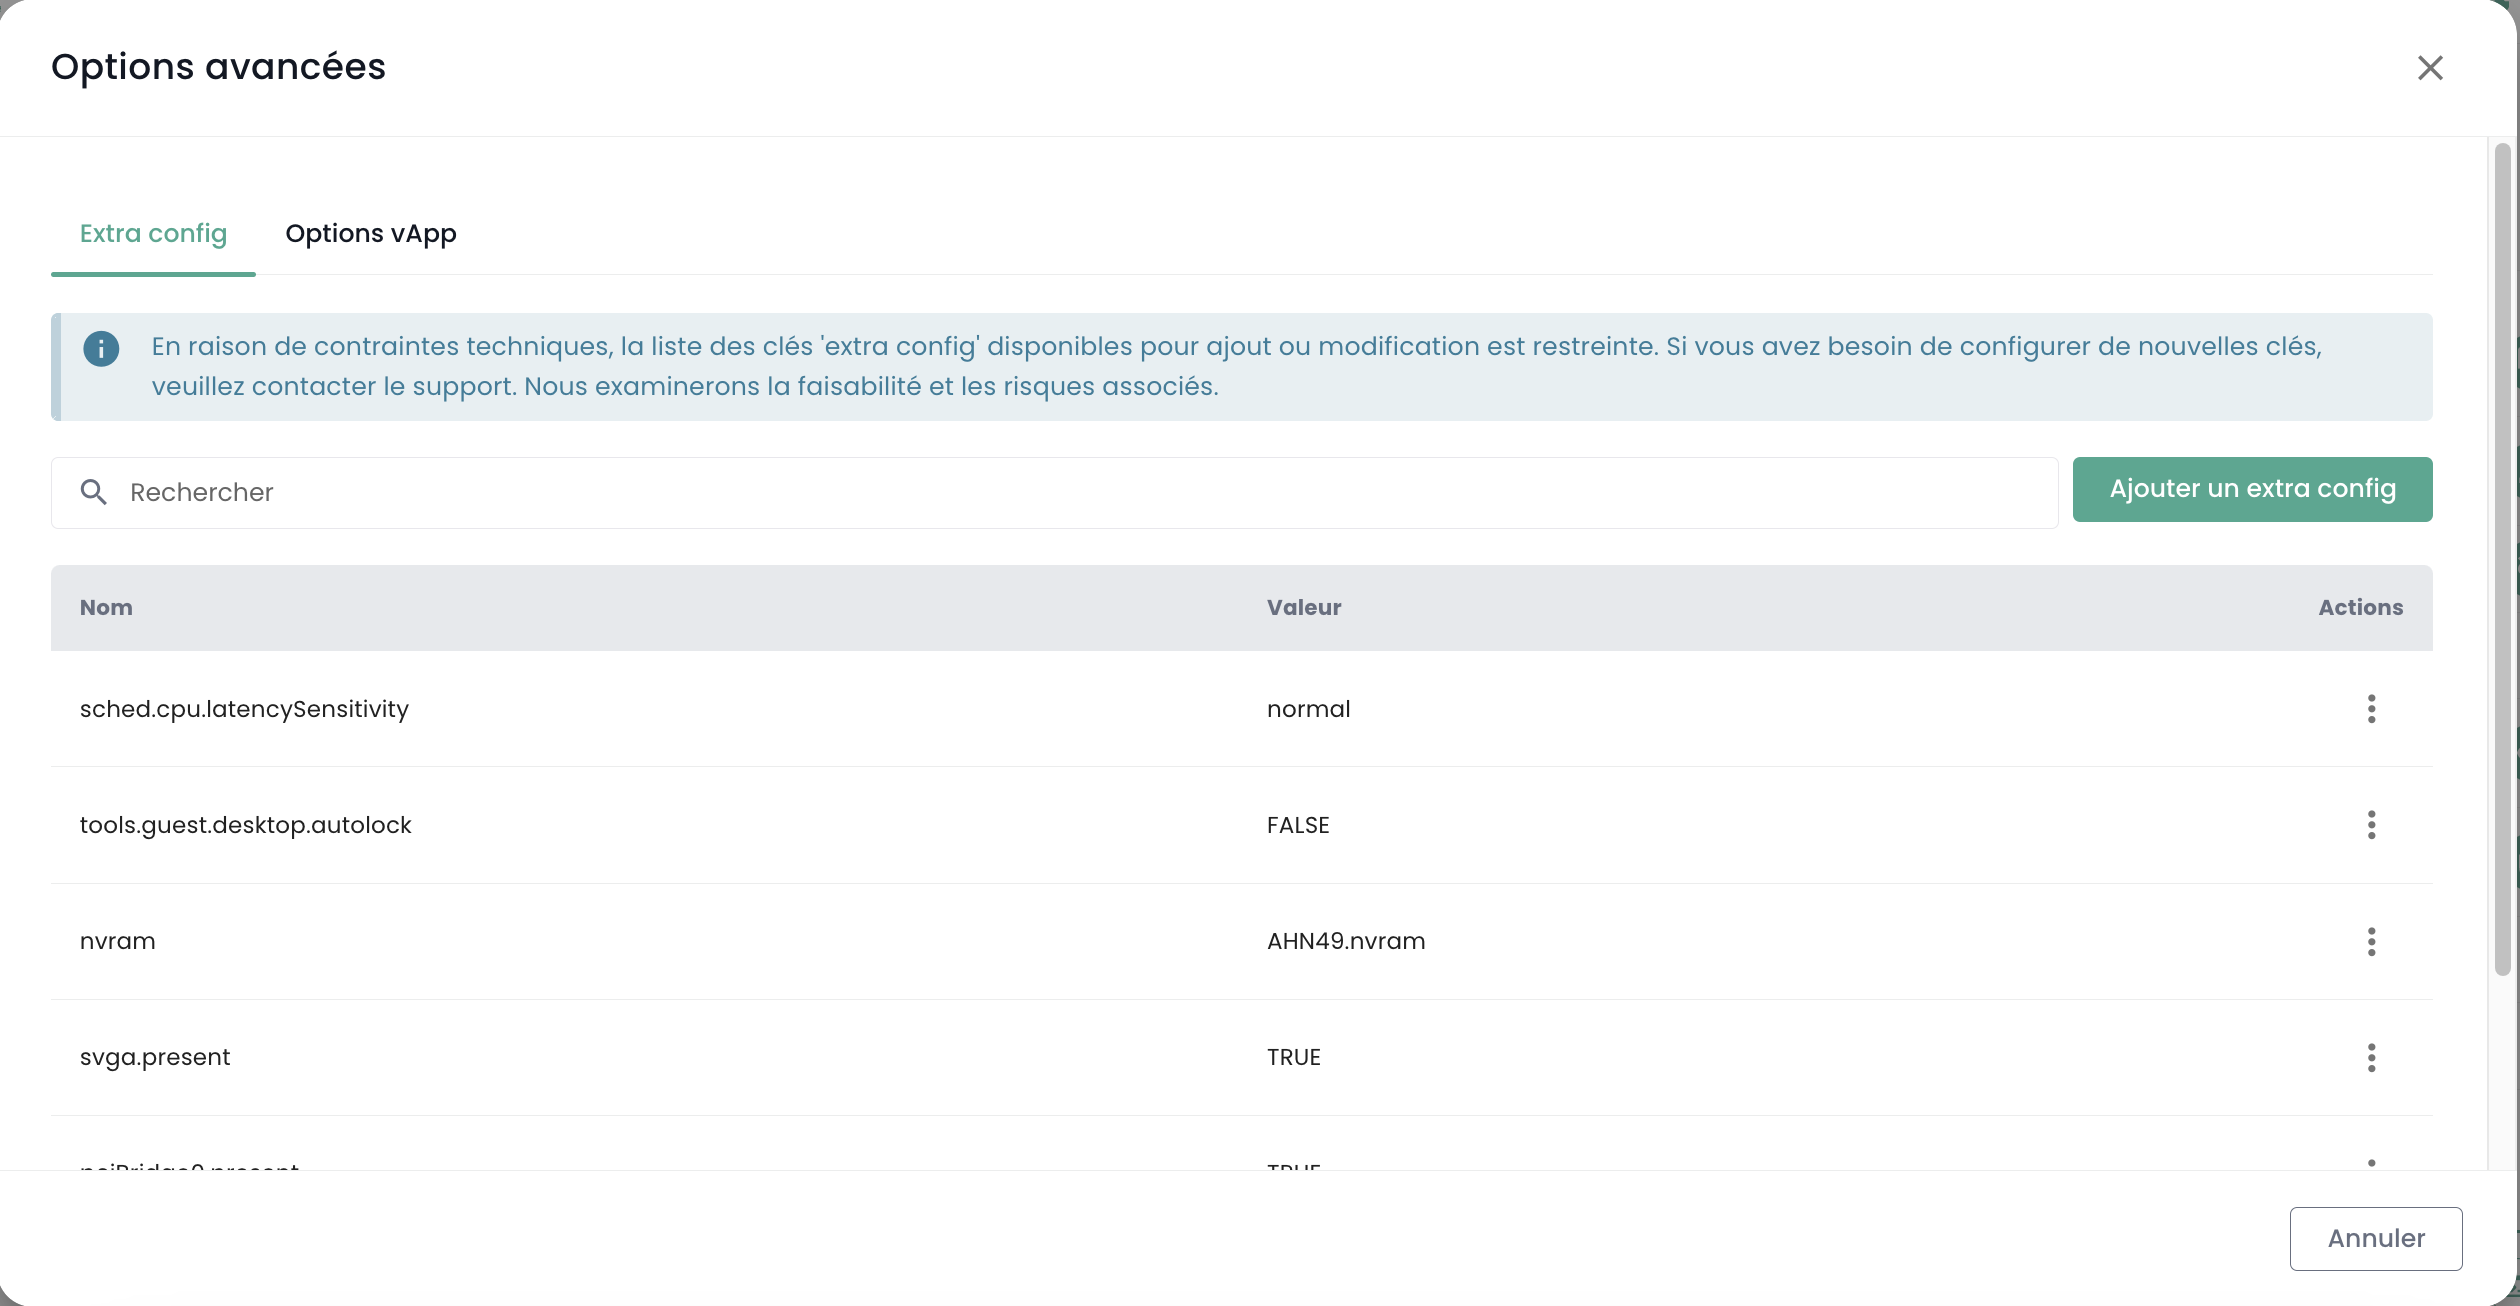Click the Nom column header
The image size is (2520, 1306).
tap(106, 608)
